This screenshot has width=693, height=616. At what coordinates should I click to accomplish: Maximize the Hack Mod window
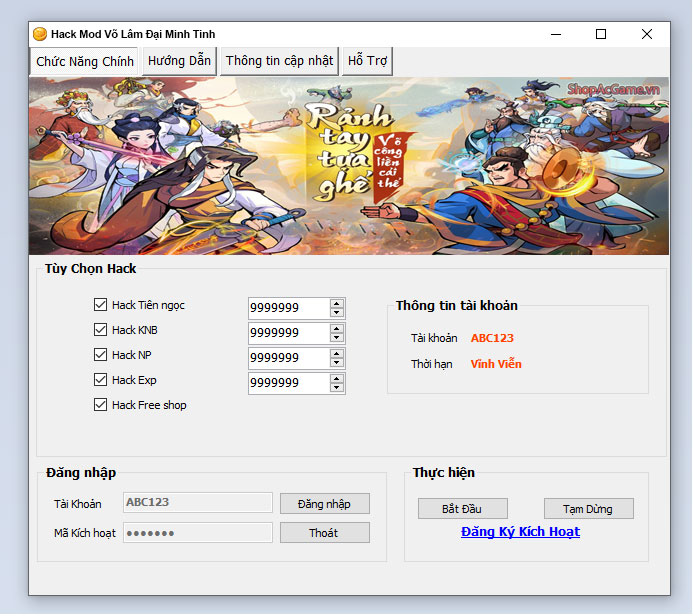point(601,34)
